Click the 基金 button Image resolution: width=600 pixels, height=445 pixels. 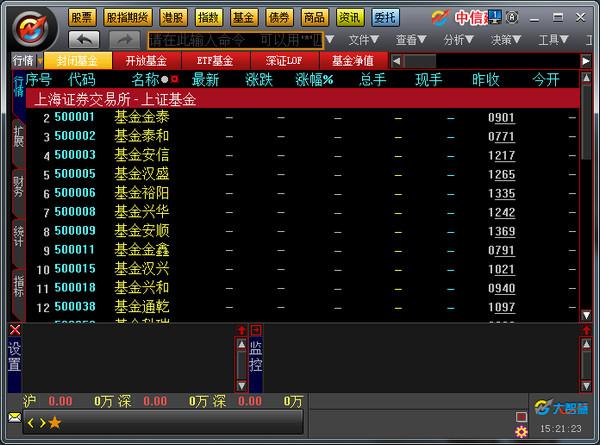pyautogui.click(x=244, y=17)
